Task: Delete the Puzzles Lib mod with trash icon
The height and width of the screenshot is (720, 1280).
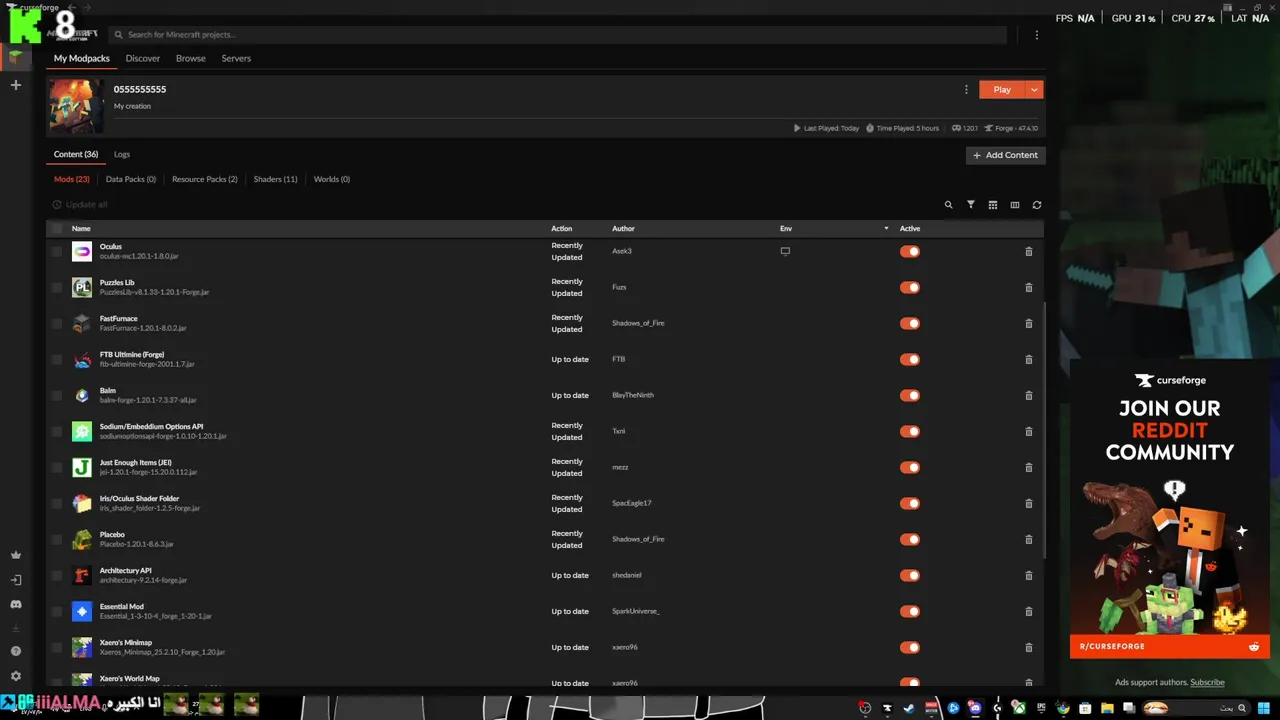Action: [1029, 288]
